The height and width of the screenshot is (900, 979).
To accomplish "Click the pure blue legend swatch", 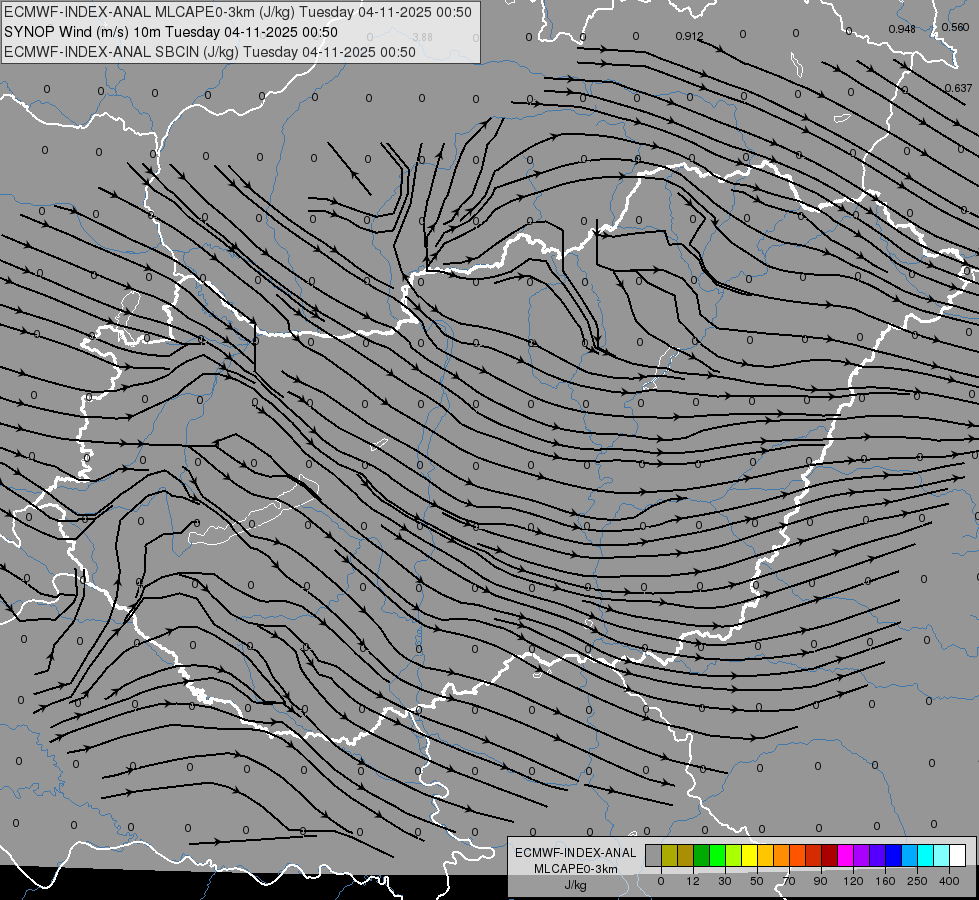I will click(x=893, y=856).
